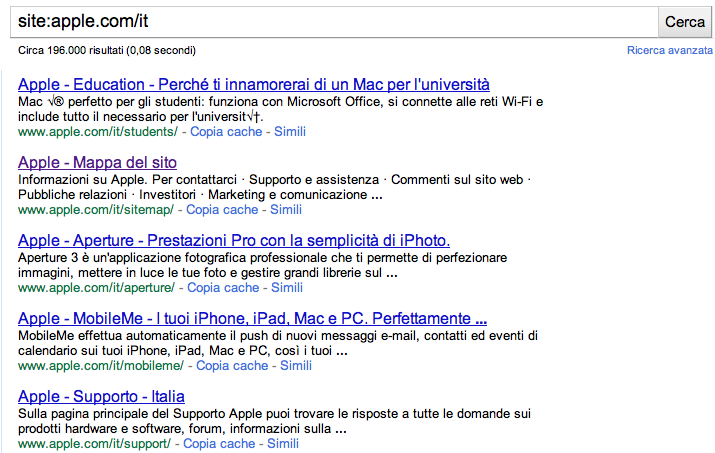Click Simili for the support result
This screenshot has height=453, width=715.
(282, 444)
